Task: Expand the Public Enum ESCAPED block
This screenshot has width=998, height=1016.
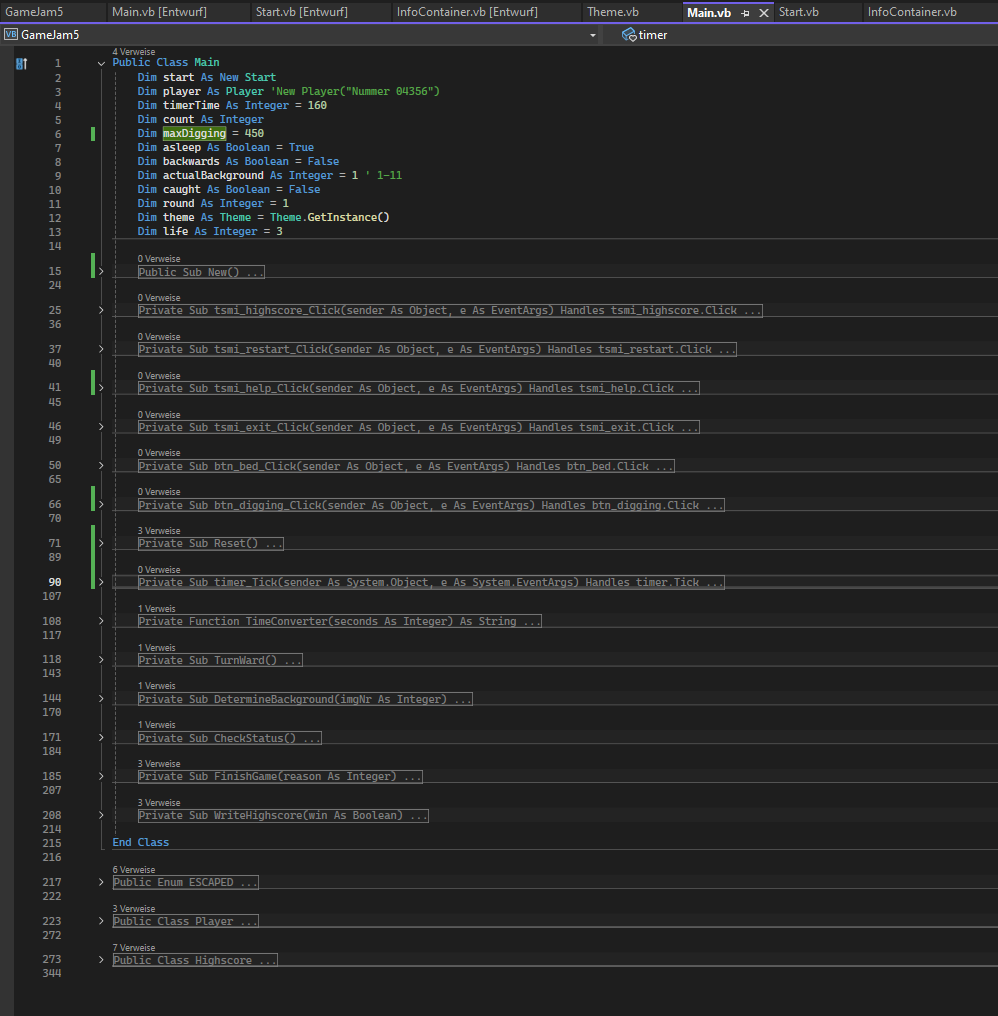Action: (x=101, y=882)
